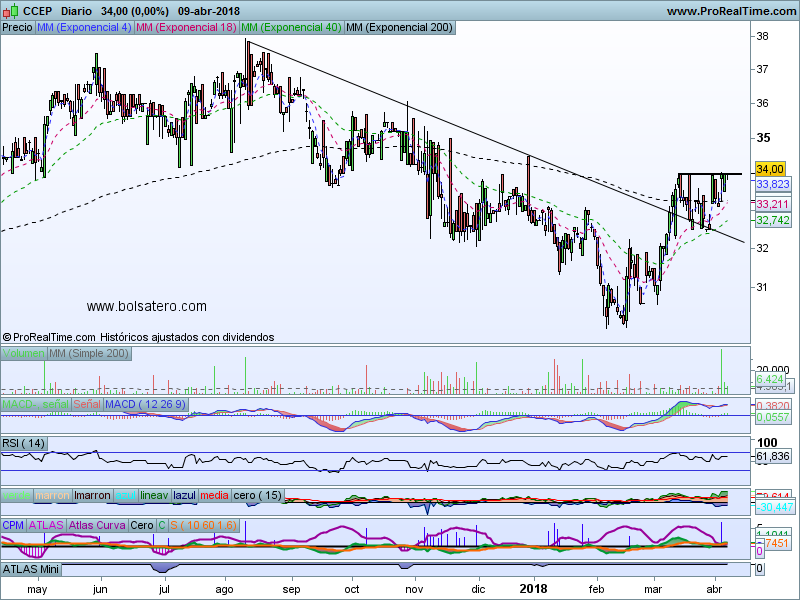Open the Diario timeframe selector
This screenshot has width=800, height=600.
point(80,11)
